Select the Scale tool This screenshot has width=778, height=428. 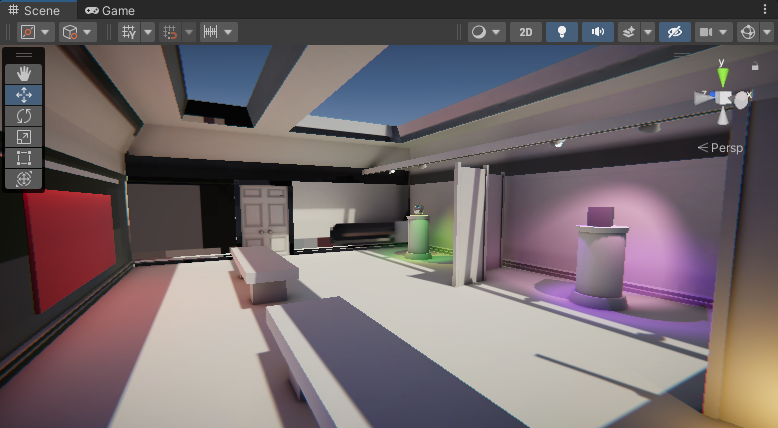point(24,137)
